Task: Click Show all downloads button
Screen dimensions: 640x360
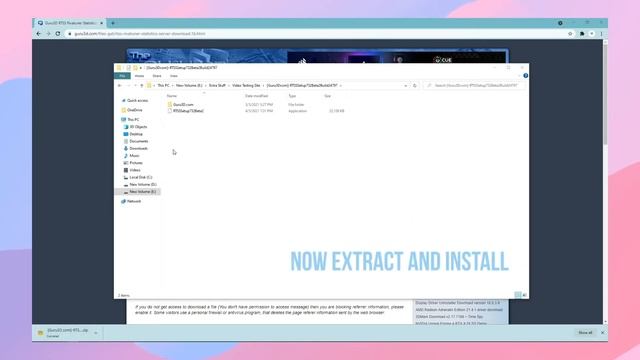Action: pyautogui.click(x=585, y=333)
